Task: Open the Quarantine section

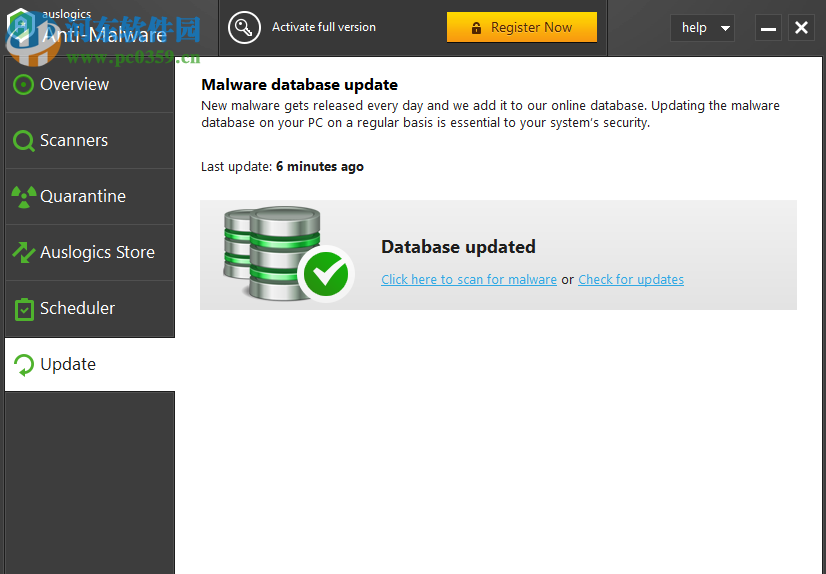Action: [90, 196]
